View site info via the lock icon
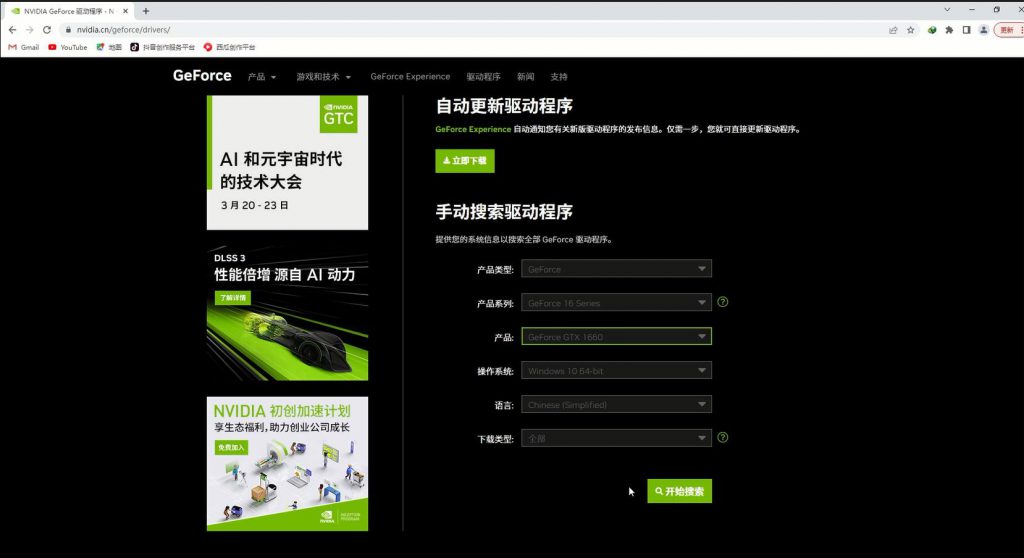 (x=68, y=29)
